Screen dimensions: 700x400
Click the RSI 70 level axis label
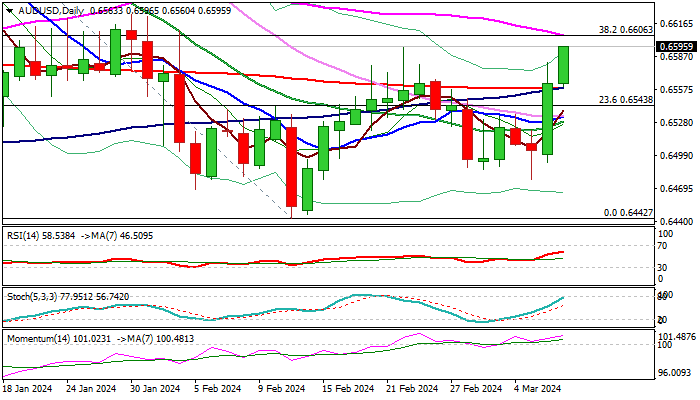coord(662,246)
